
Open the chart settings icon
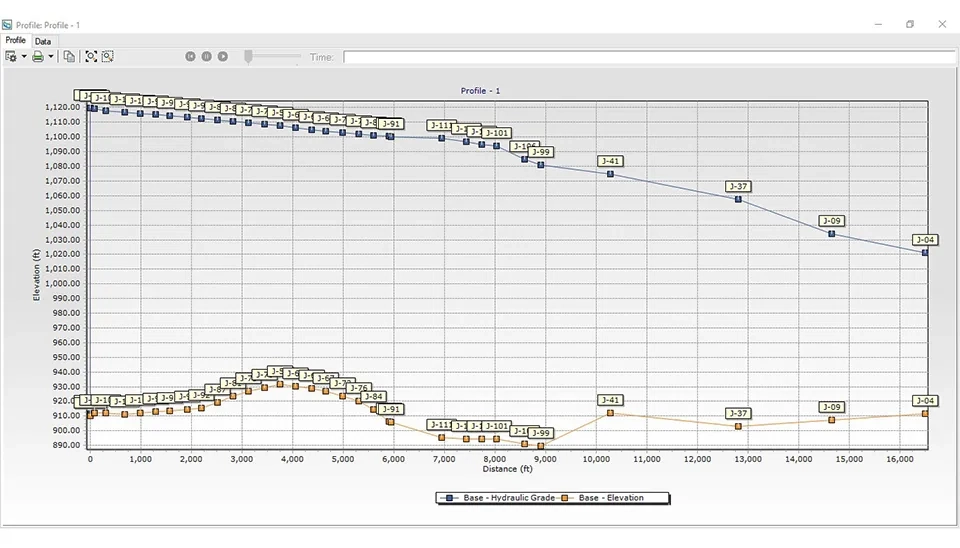pos(11,57)
